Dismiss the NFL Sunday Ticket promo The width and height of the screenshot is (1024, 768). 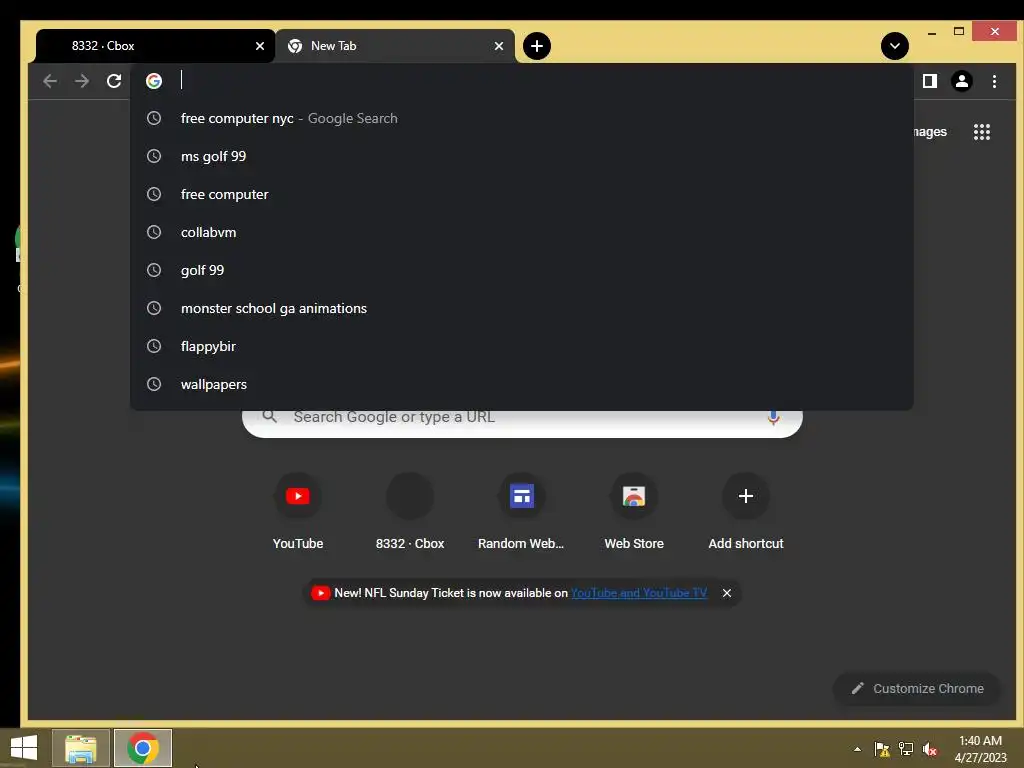[727, 593]
